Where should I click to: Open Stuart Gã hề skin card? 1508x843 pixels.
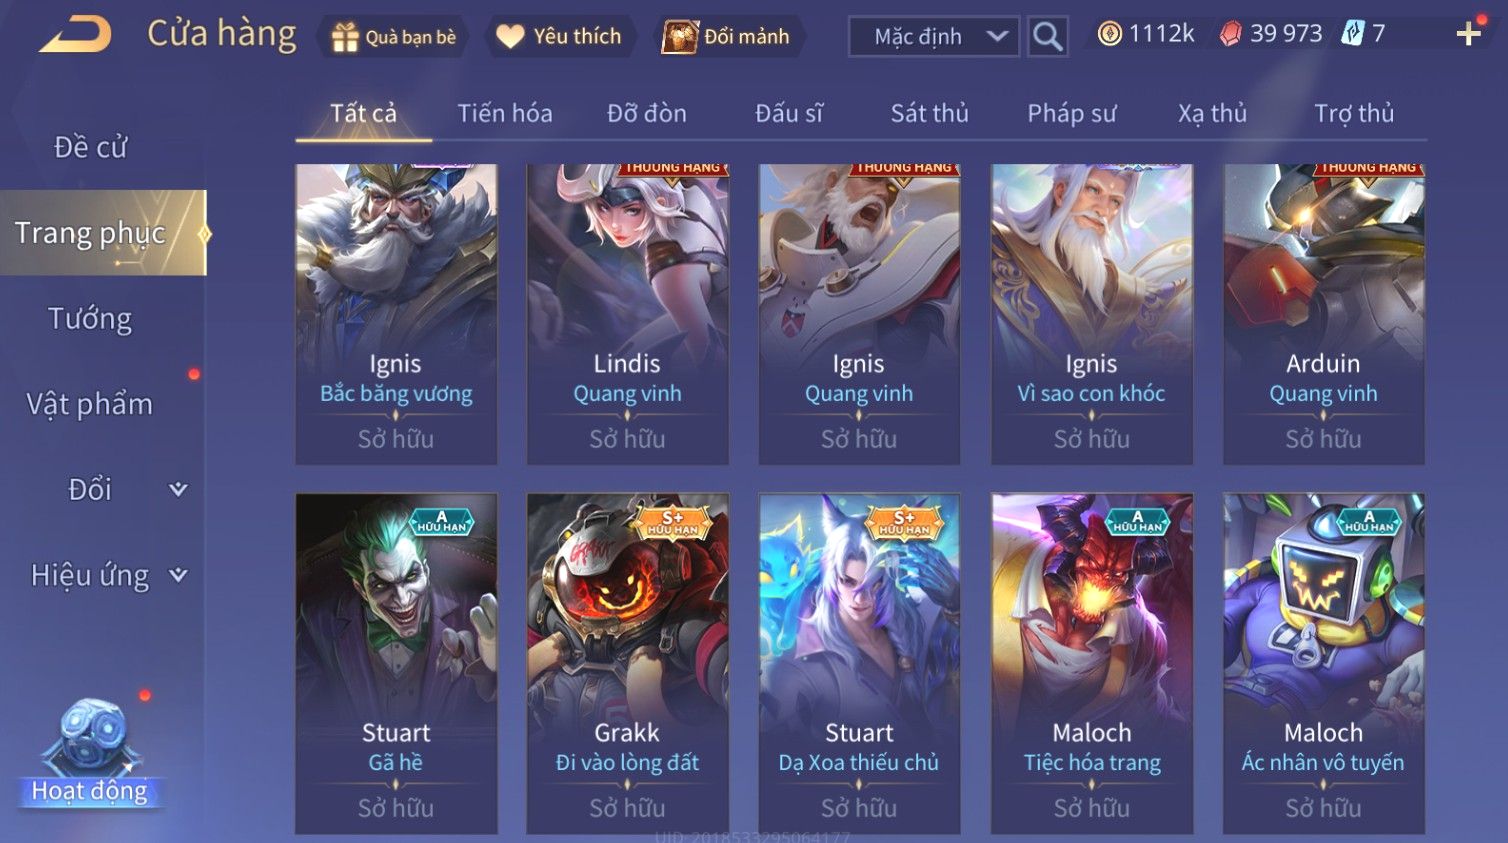(x=396, y=663)
